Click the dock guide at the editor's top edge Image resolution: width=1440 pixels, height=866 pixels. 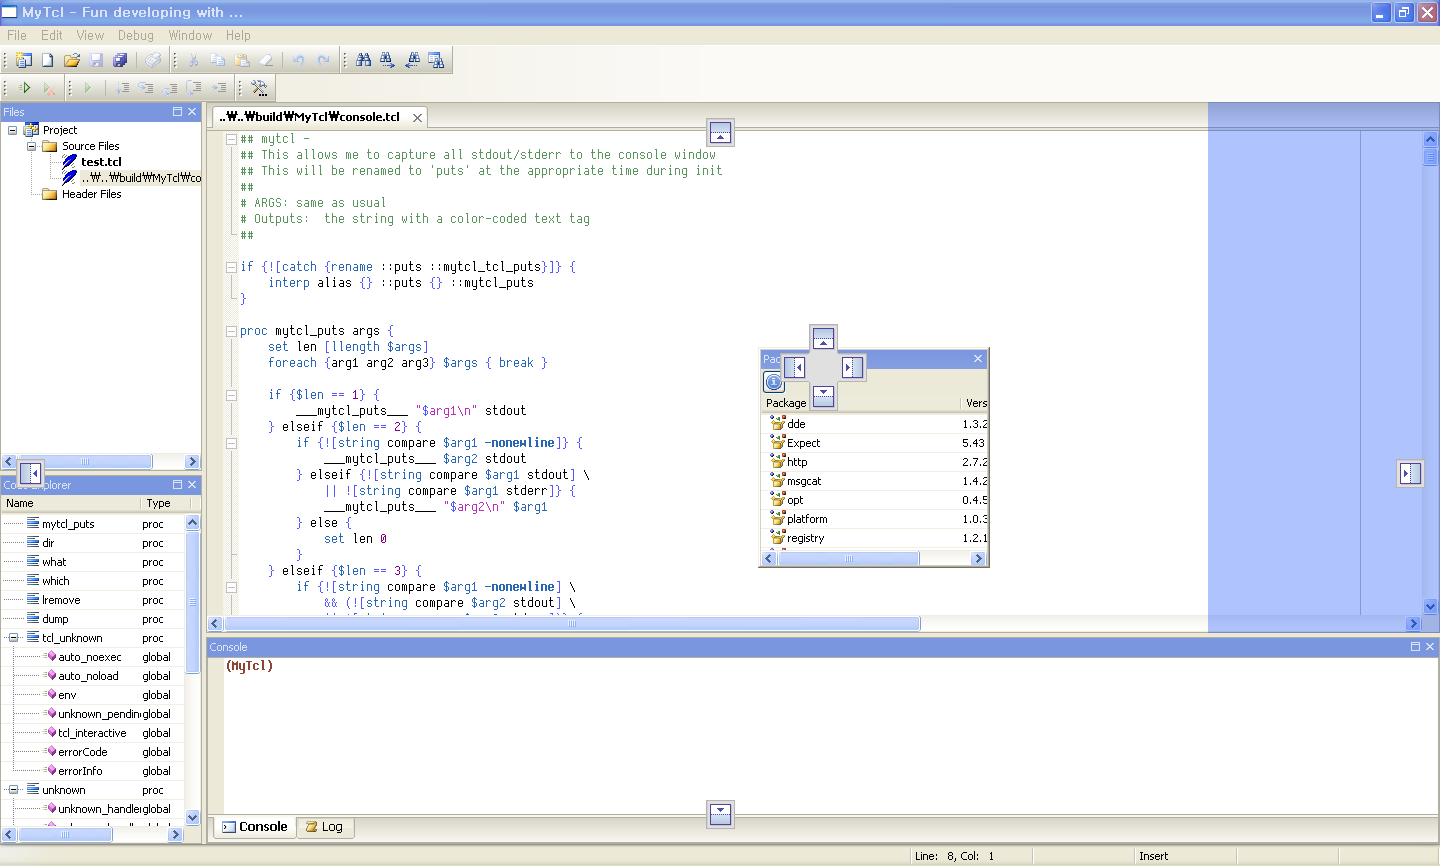click(720, 132)
